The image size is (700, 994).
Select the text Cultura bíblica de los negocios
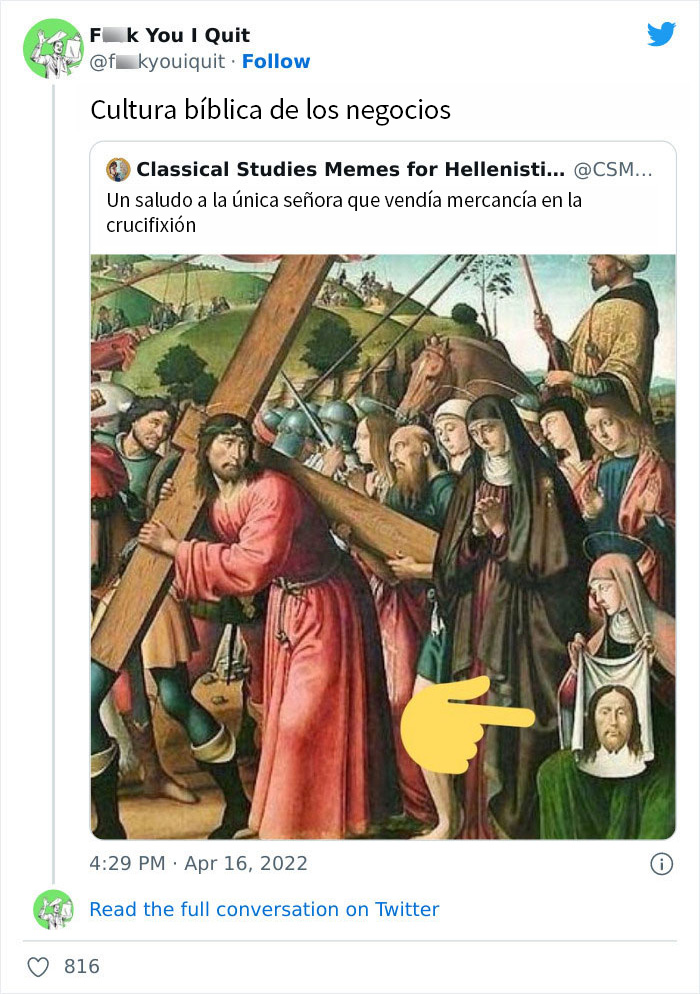click(270, 110)
